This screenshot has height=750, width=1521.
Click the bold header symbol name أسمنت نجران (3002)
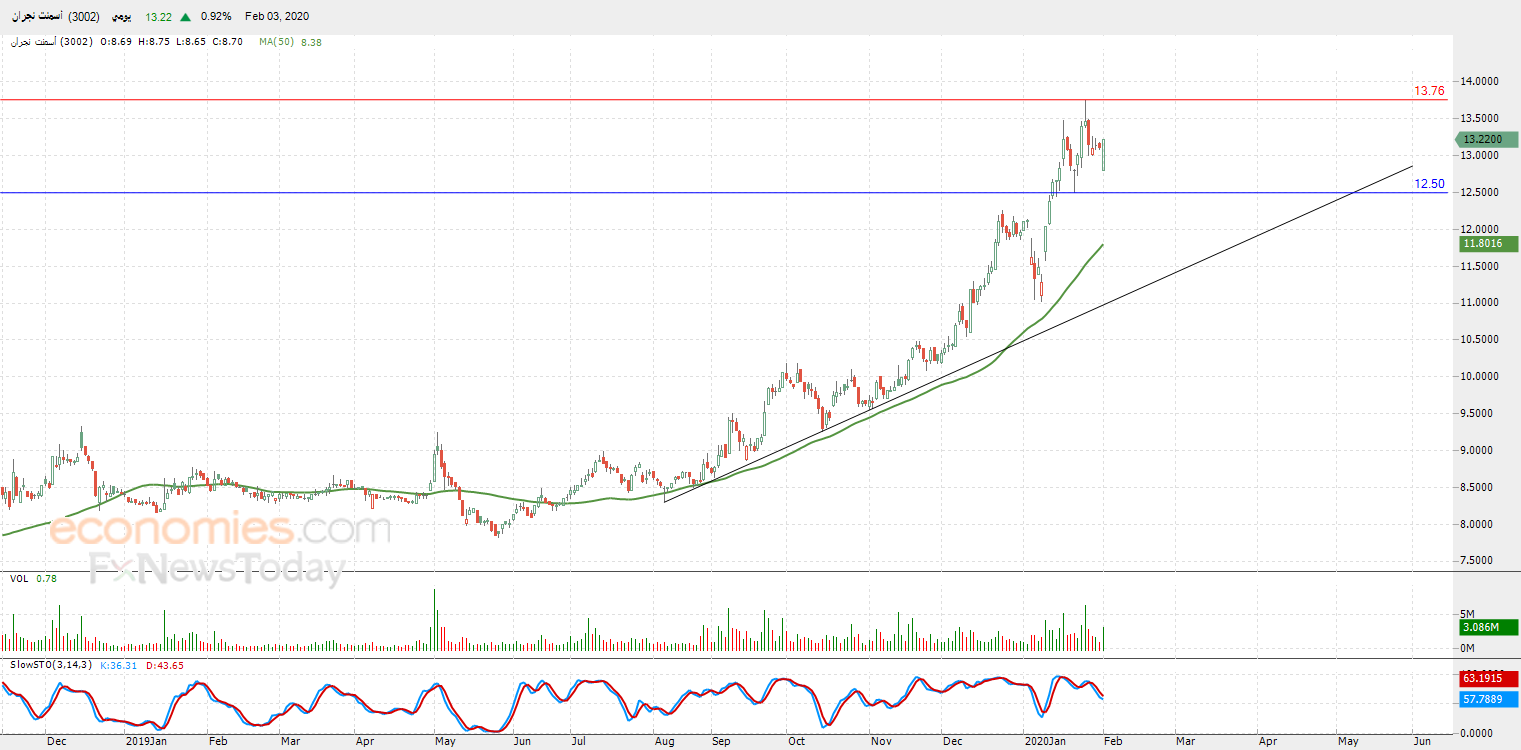[54, 17]
